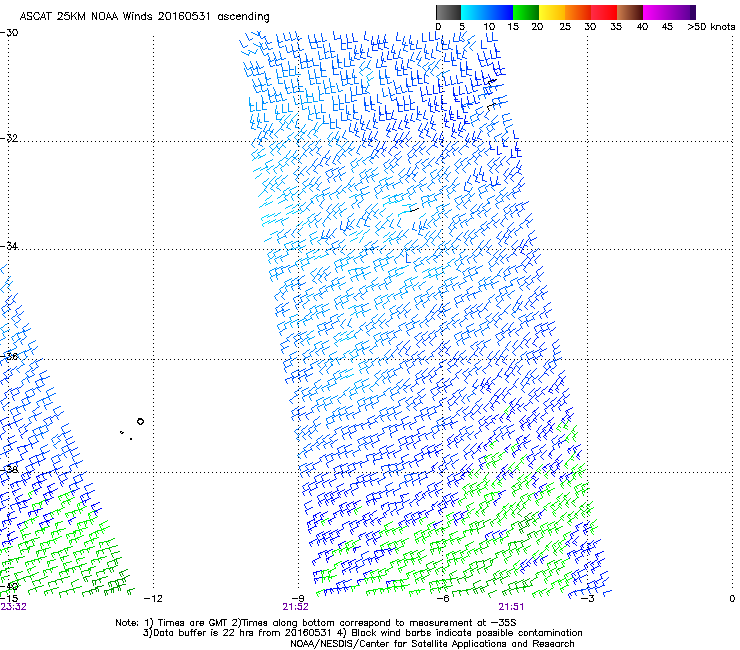The height and width of the screenshot is (650, 740).
Task: Click the legend value 25
Action: [x=565, y=27]
